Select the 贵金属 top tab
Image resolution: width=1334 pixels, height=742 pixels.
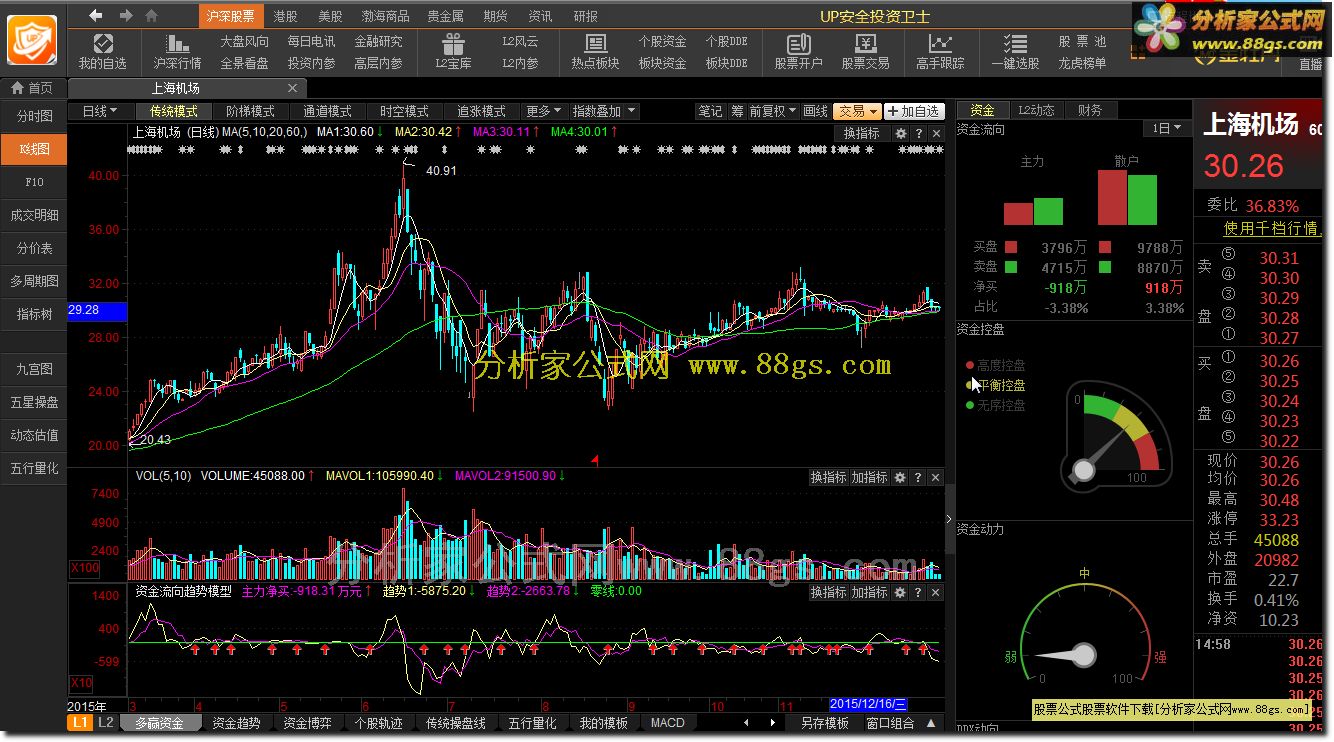point(445,16)
